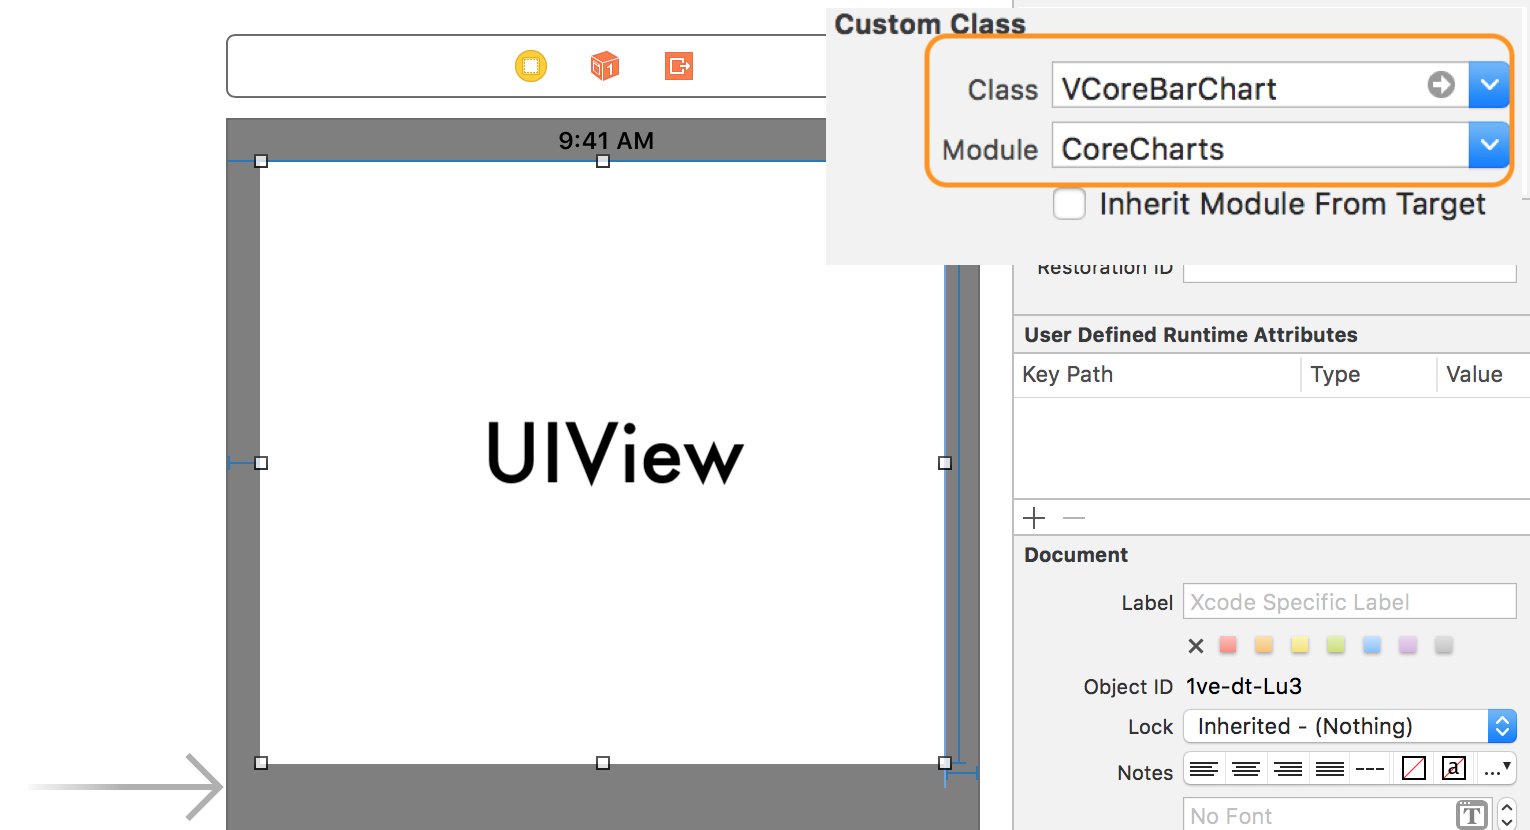Click the Value column header
The height and width of the screenshot is (830, 1530).
[x=1474, y=374]
